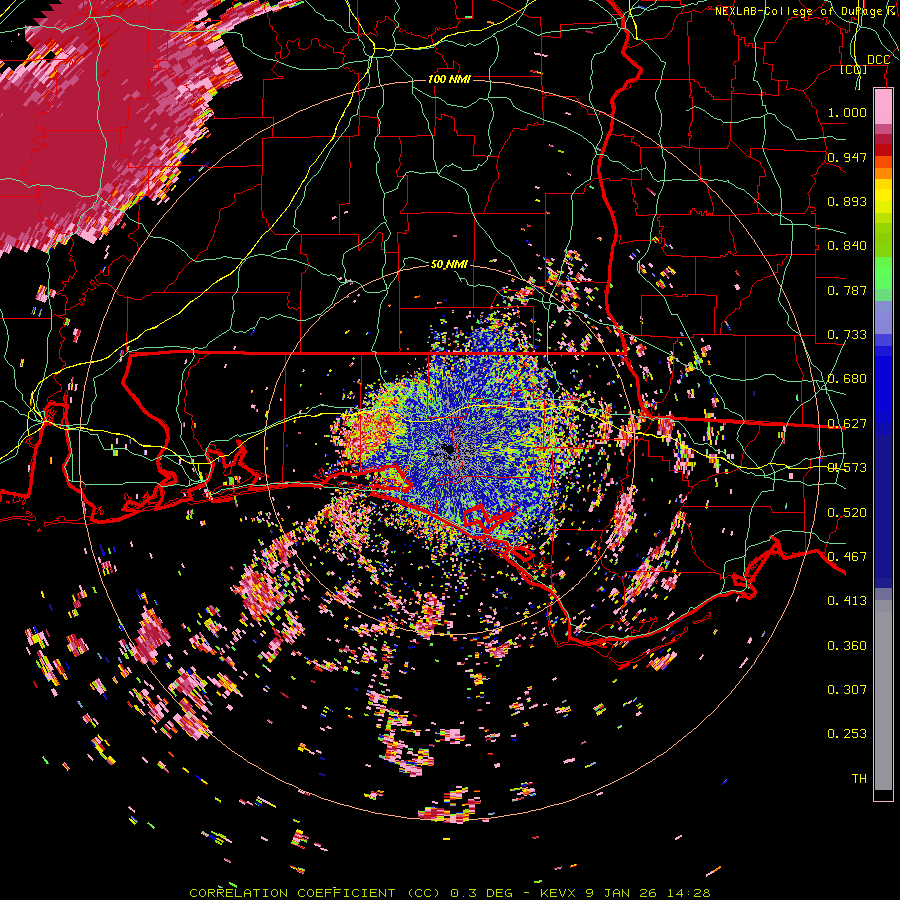Click the 0.360 legend value
The height and width of the screenshot is (900, 900).
(847, 646)
